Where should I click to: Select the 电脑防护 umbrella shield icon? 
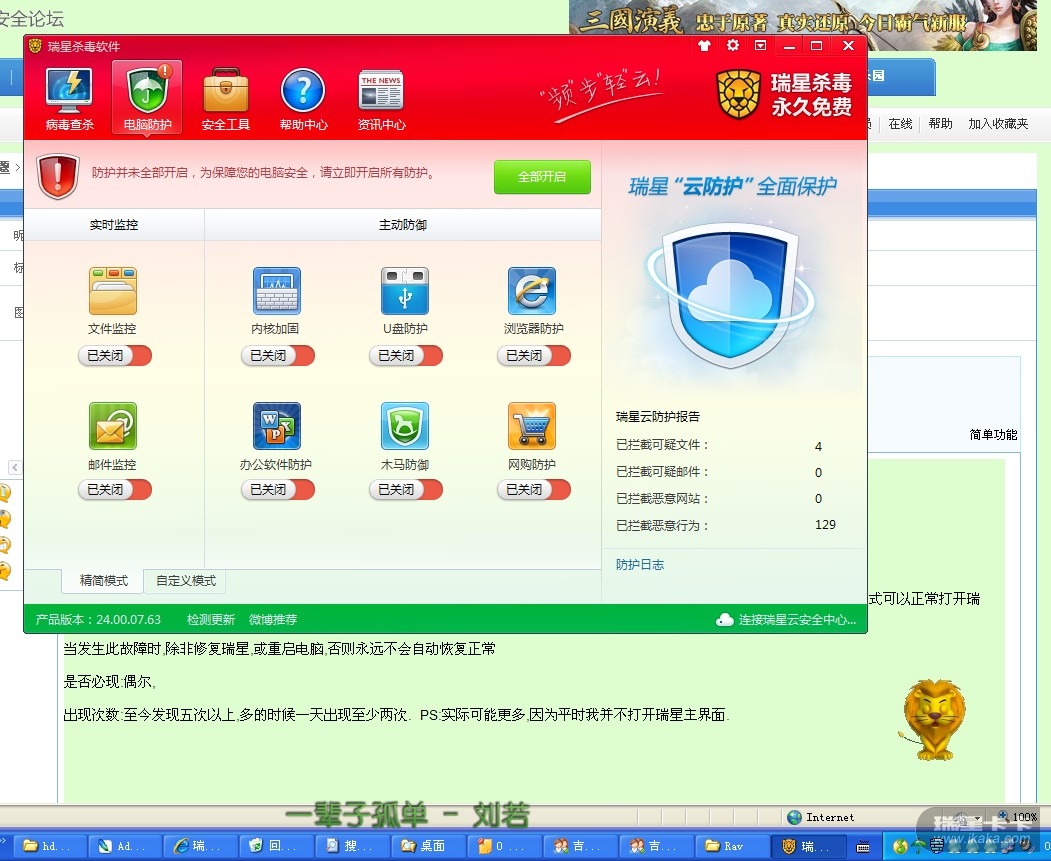(x=147, y=91)
